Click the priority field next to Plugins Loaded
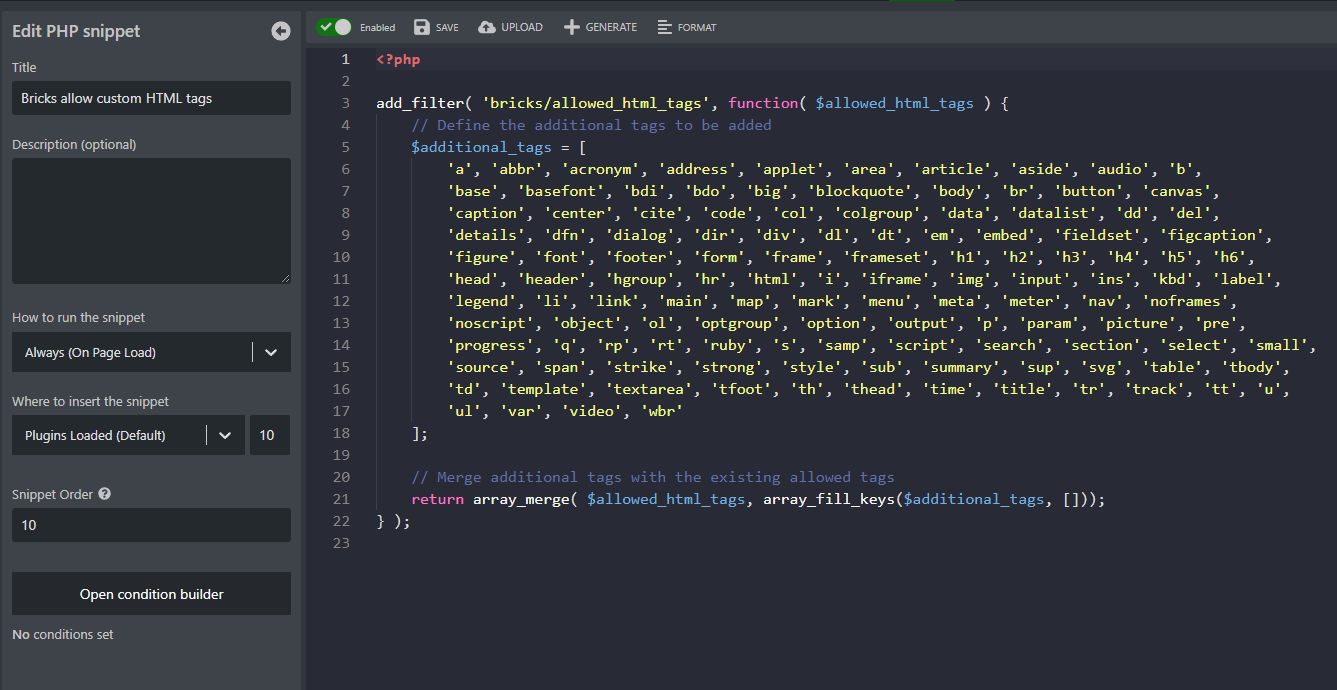 (x=270, y=435)
